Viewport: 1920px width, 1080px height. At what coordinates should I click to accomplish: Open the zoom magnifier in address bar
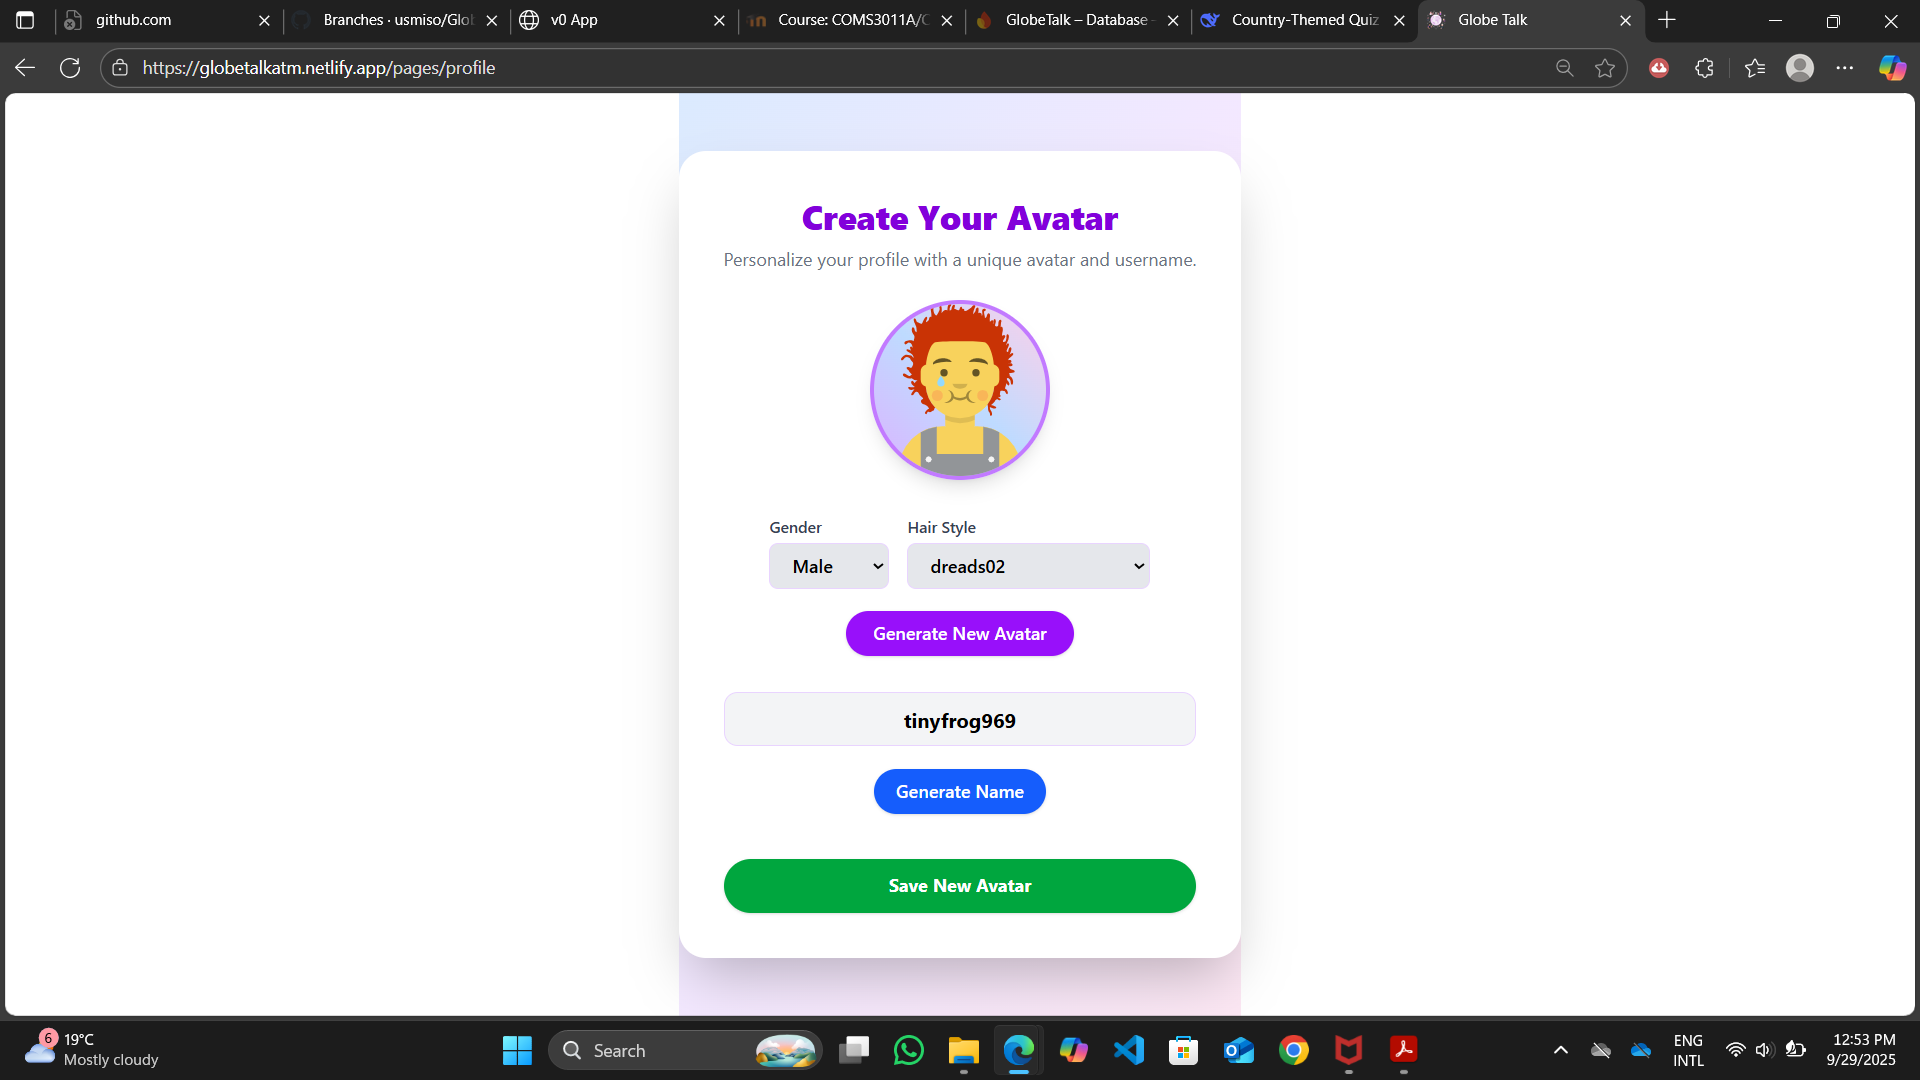(1565, 68)
